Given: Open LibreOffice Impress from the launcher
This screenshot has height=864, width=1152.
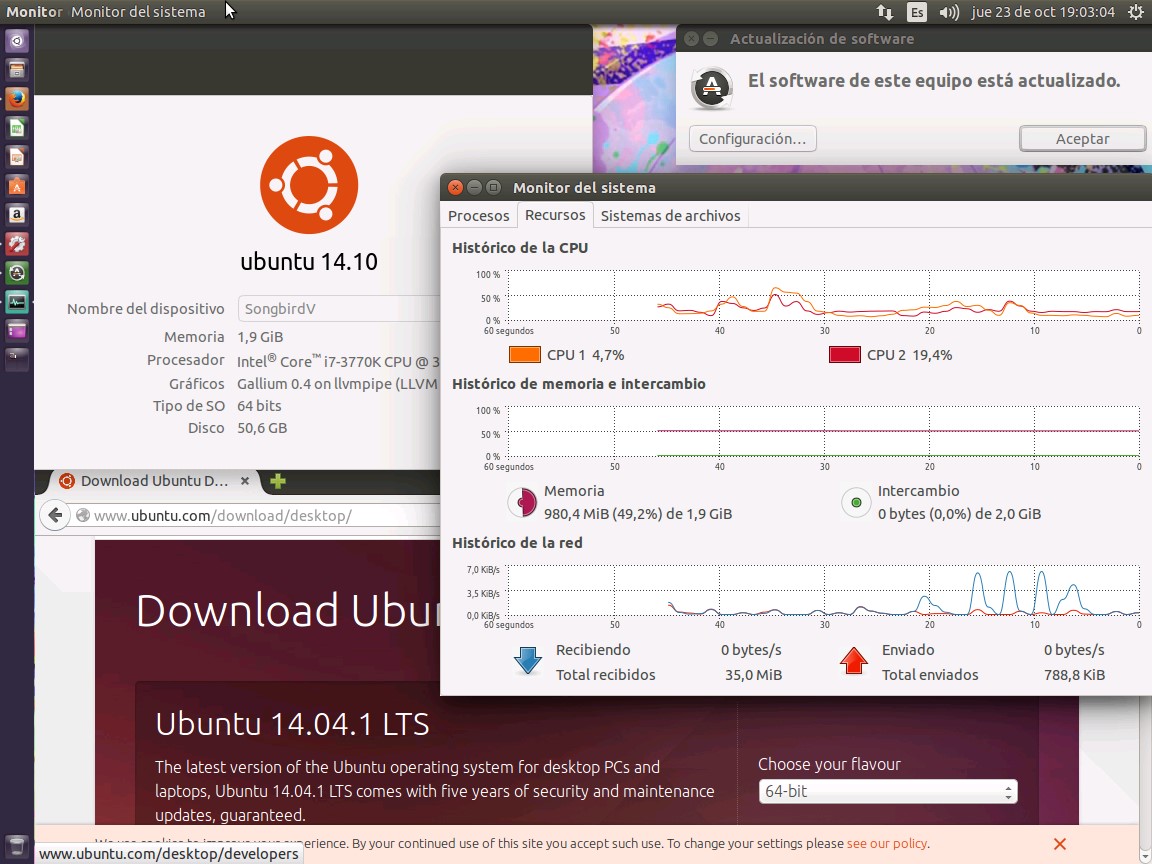Looking at the screenshot, I should pyautogui.click(x=17, y=156).
